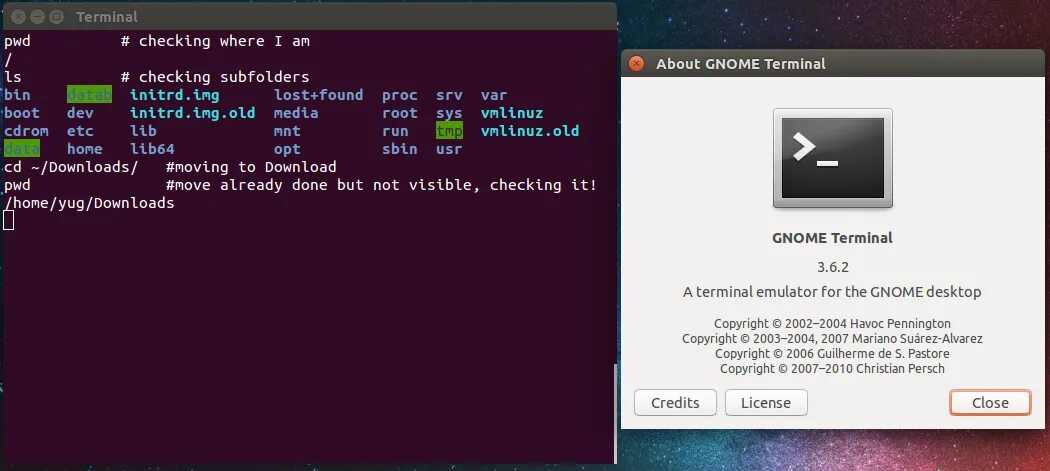
Task: Click 'lib64' in the ls output
Action: pyautogui.click(x=152, y=149)
